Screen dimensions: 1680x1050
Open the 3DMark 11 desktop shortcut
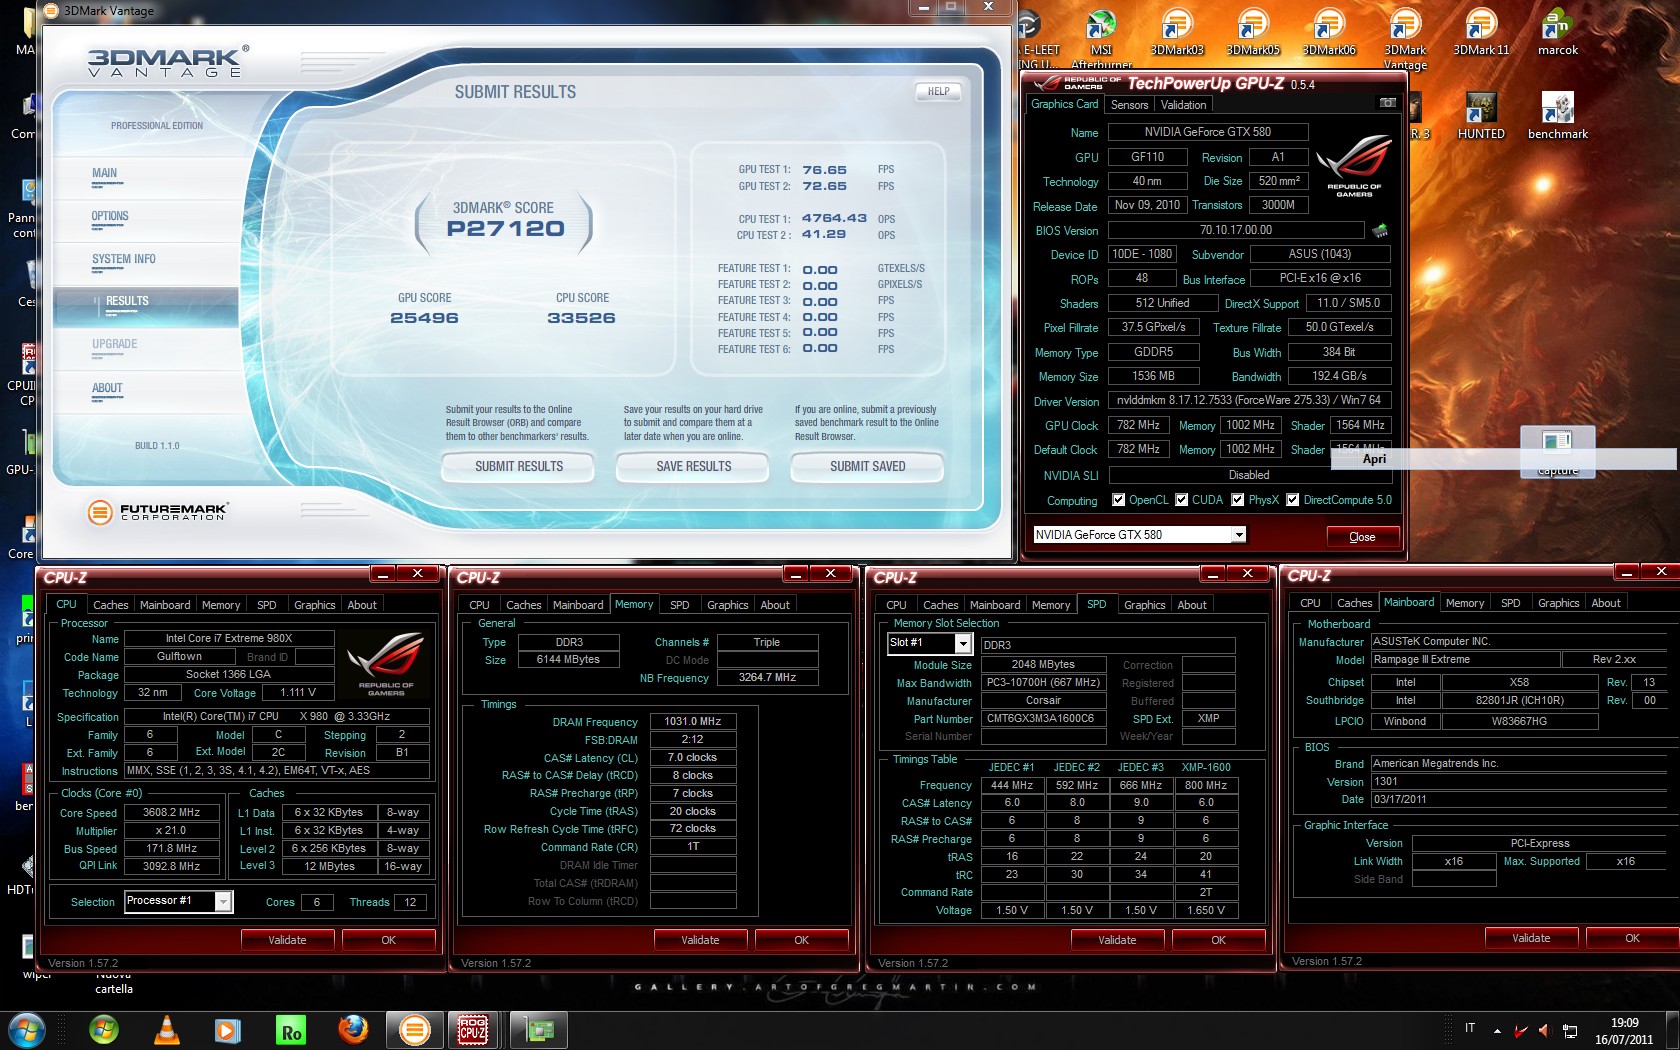[x=1481, y=32]
